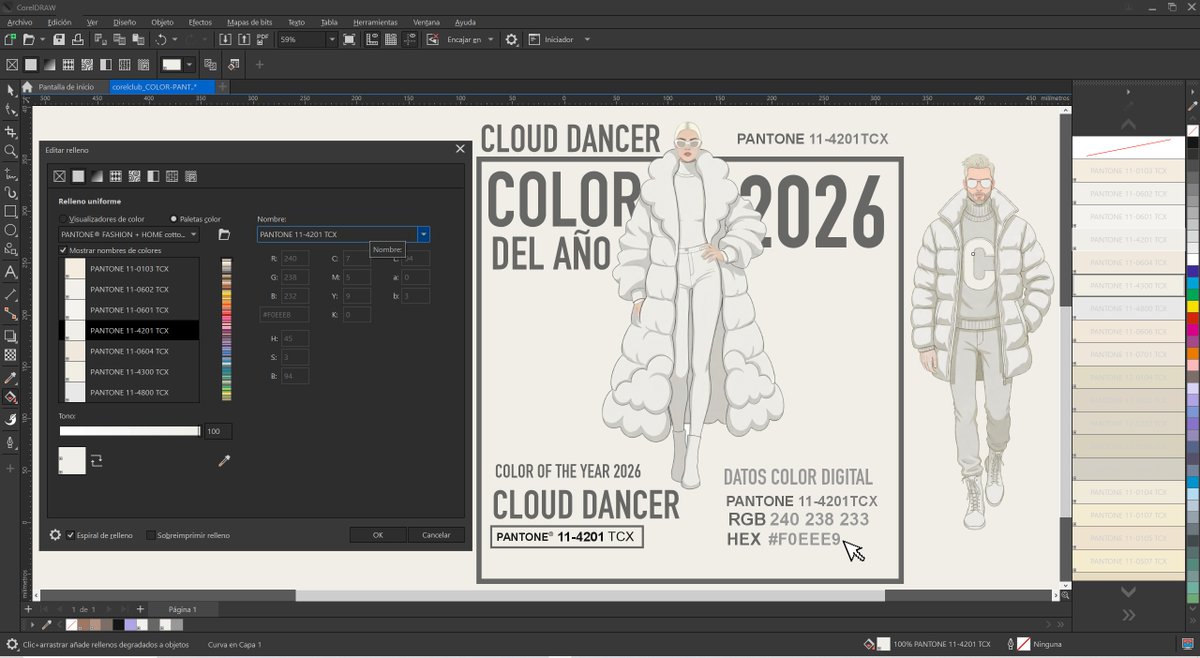The height and width of the screenshot is (658, 1200).
Task: Click the Save icon in the toolbar
Action: click(x=59, y=39)
